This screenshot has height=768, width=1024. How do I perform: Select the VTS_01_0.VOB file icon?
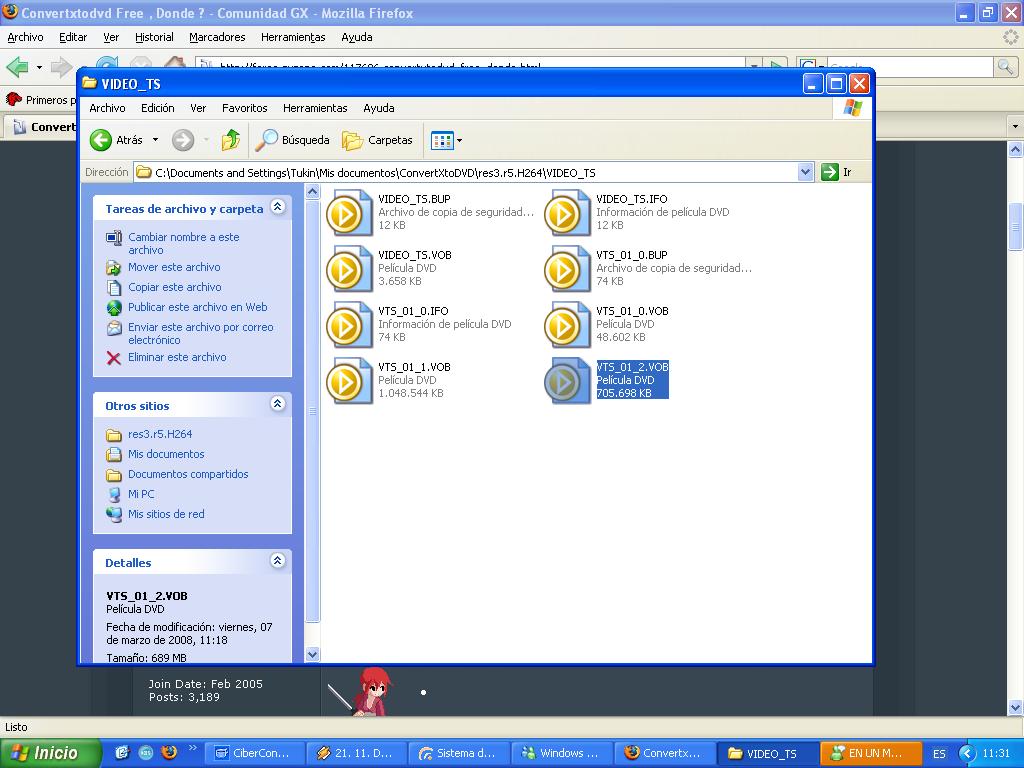pos(568,325)
